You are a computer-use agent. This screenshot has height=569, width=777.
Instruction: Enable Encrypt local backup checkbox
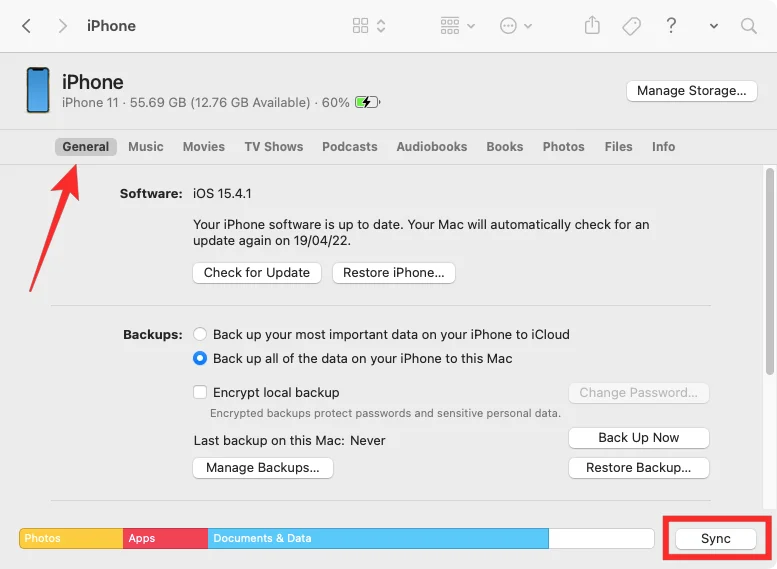click(x=201, y=392)
